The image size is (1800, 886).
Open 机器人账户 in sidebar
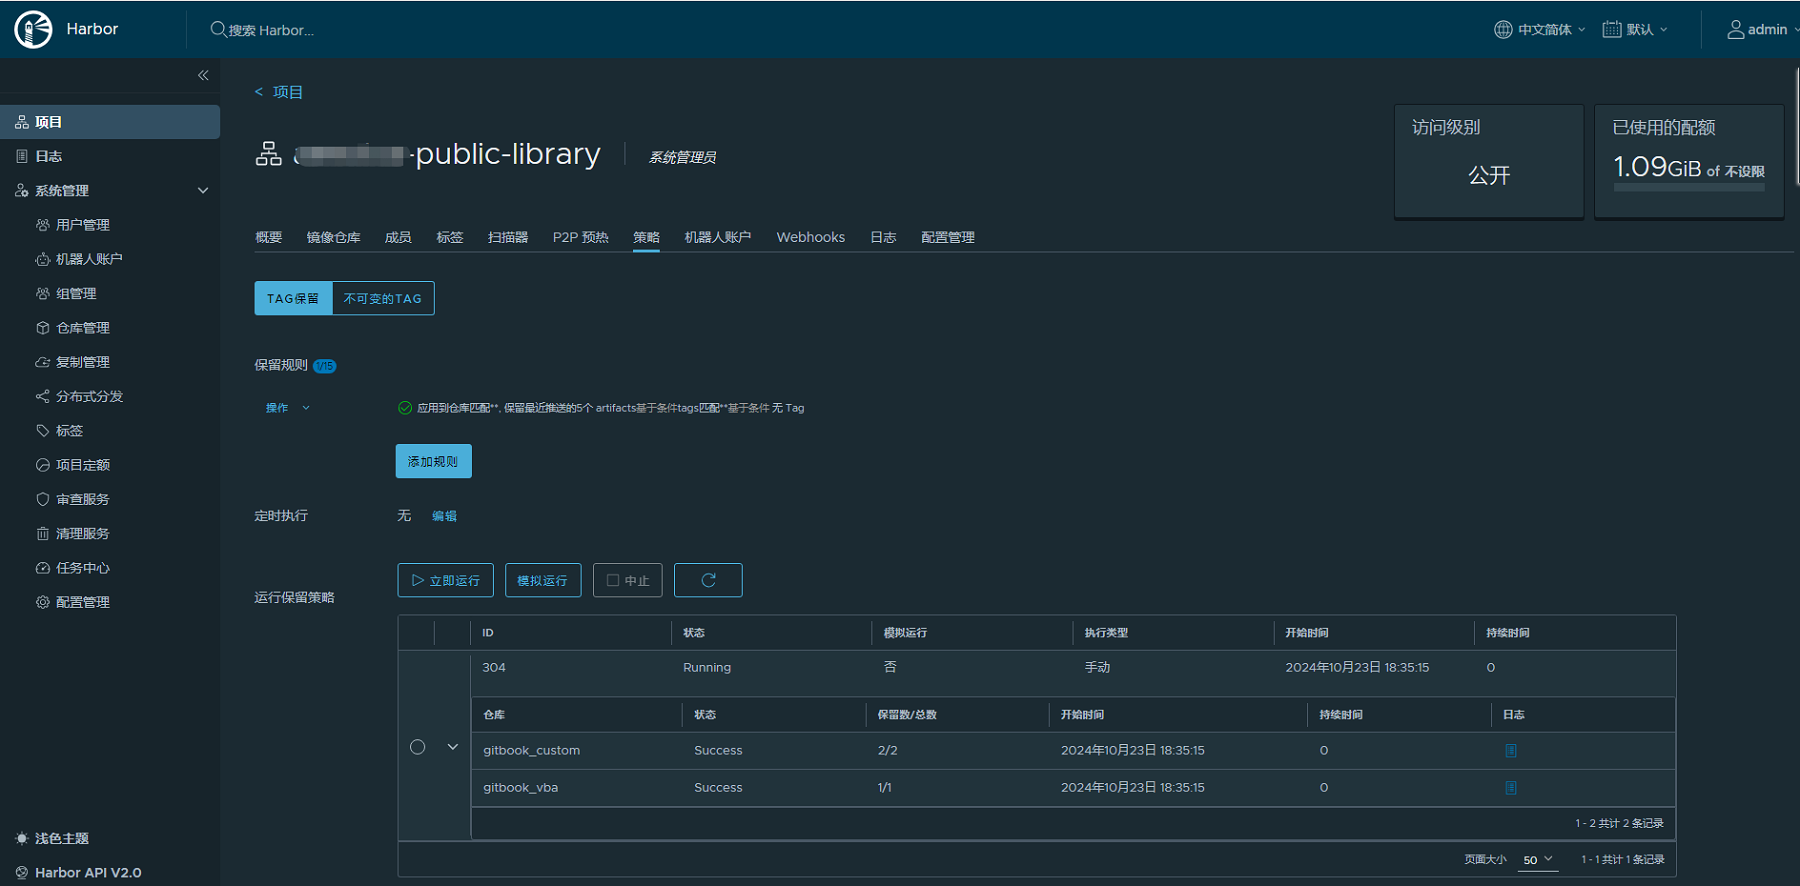click(89, 259)
